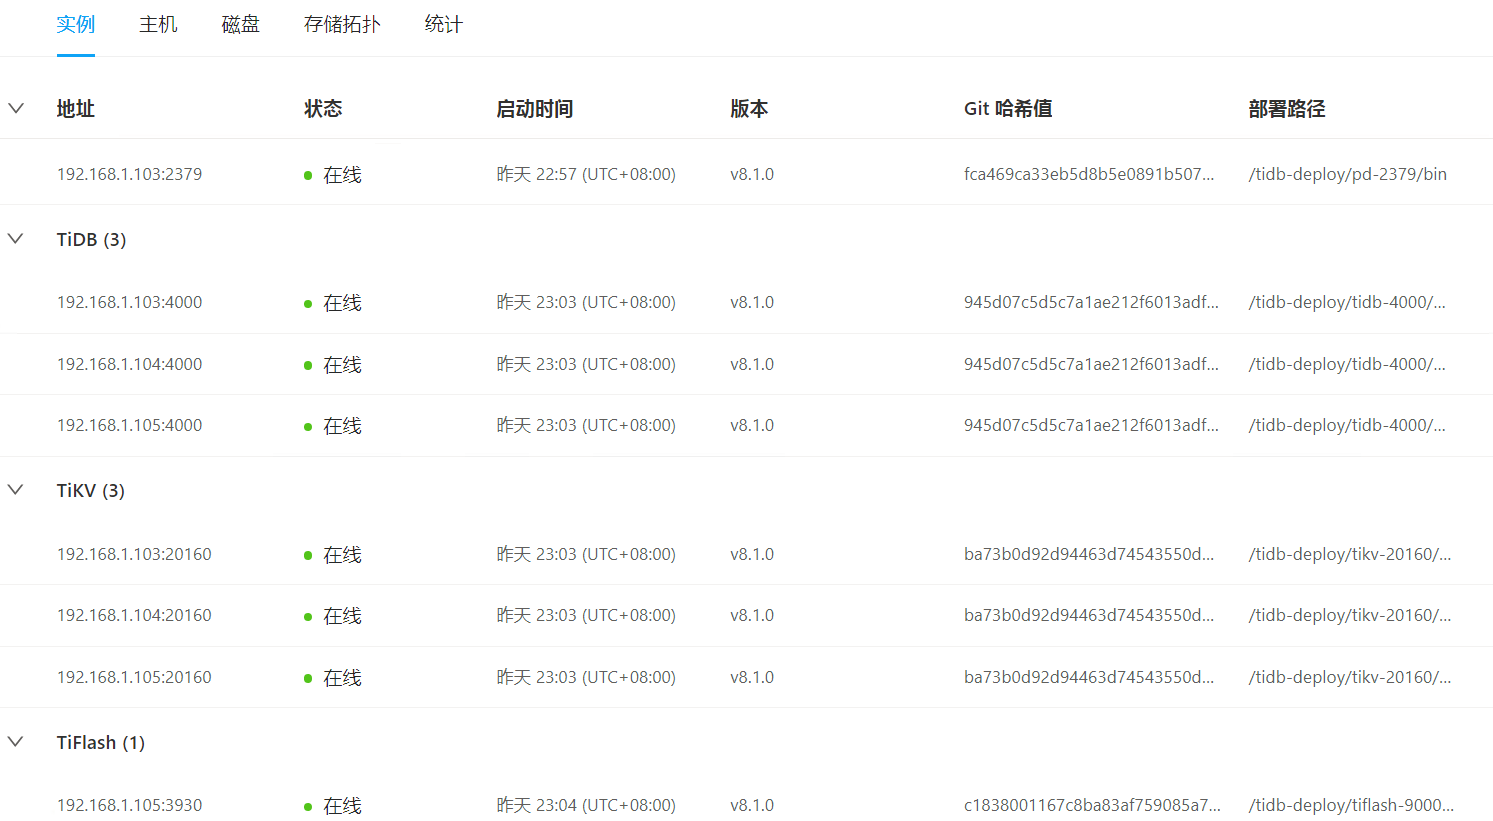Viewport: 1493px width, 821px height.
Task: Click Git hash of 192.168.1.105:4000
Action: tap(1091, 425)
